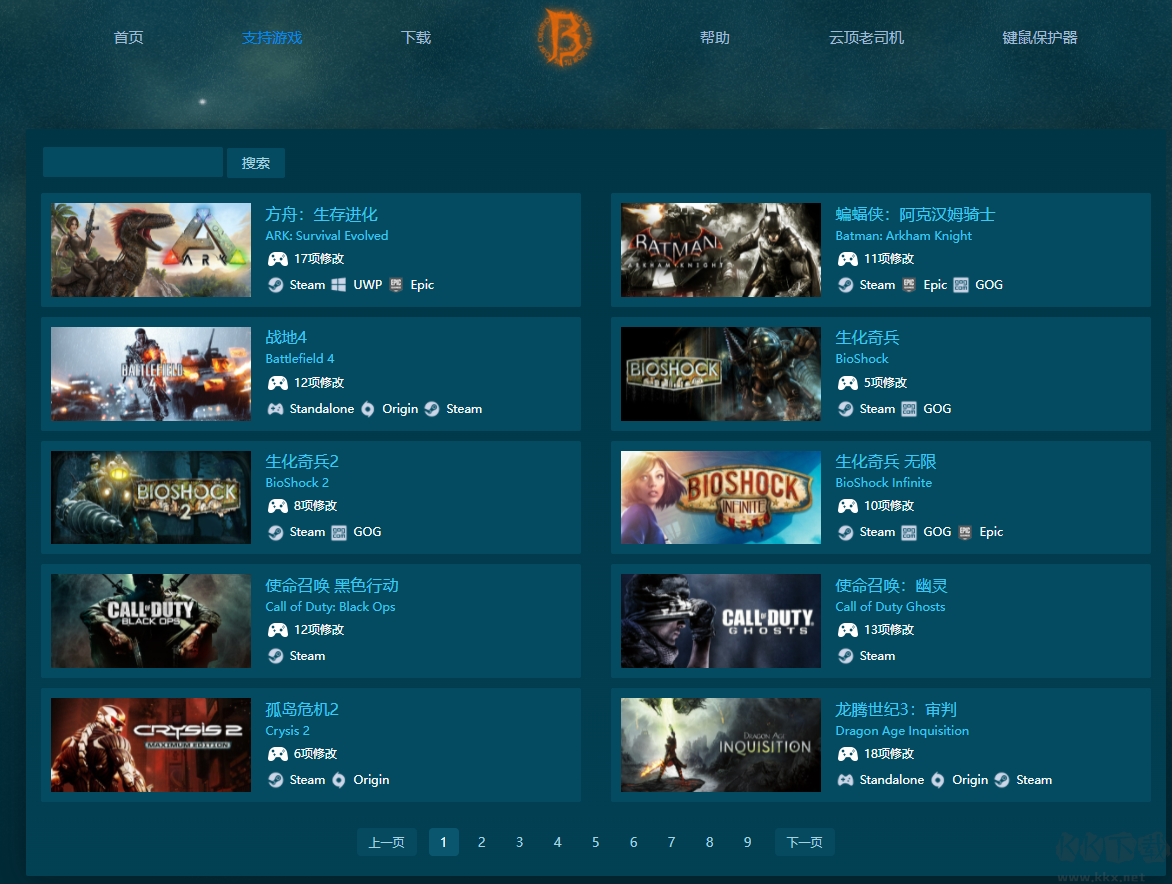Click the Crysis 2 cover thumbnail

coord(151,745)
